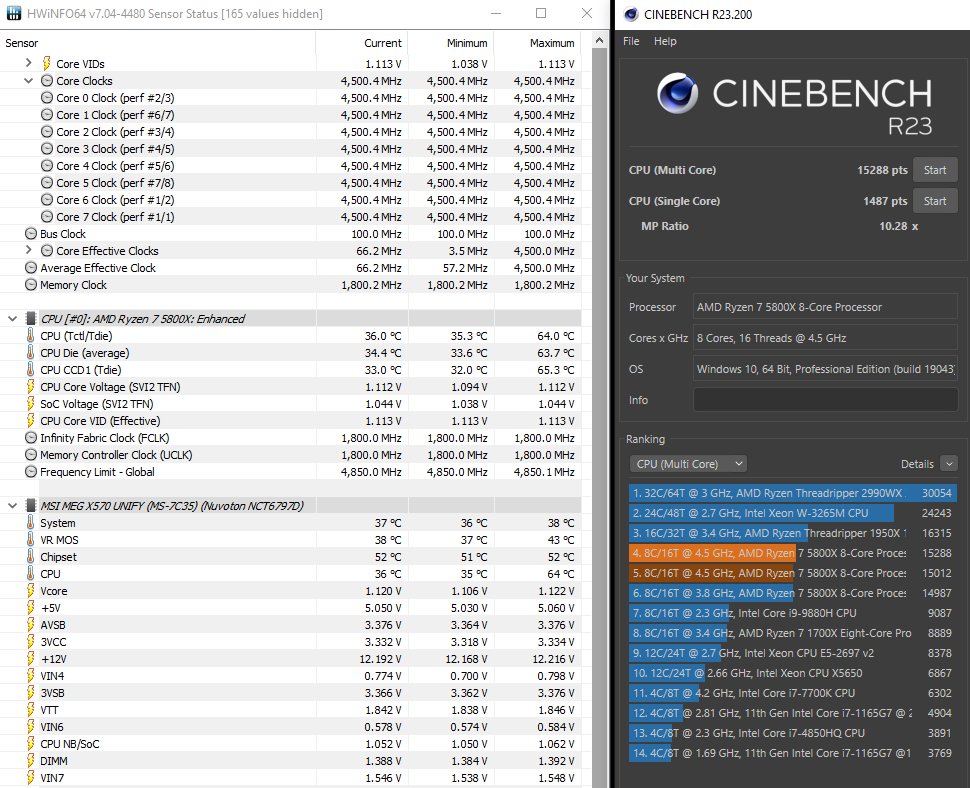Select ranking entry 8 Ryzen 7 1700X

pyautogui.click(x=792, y=633)
